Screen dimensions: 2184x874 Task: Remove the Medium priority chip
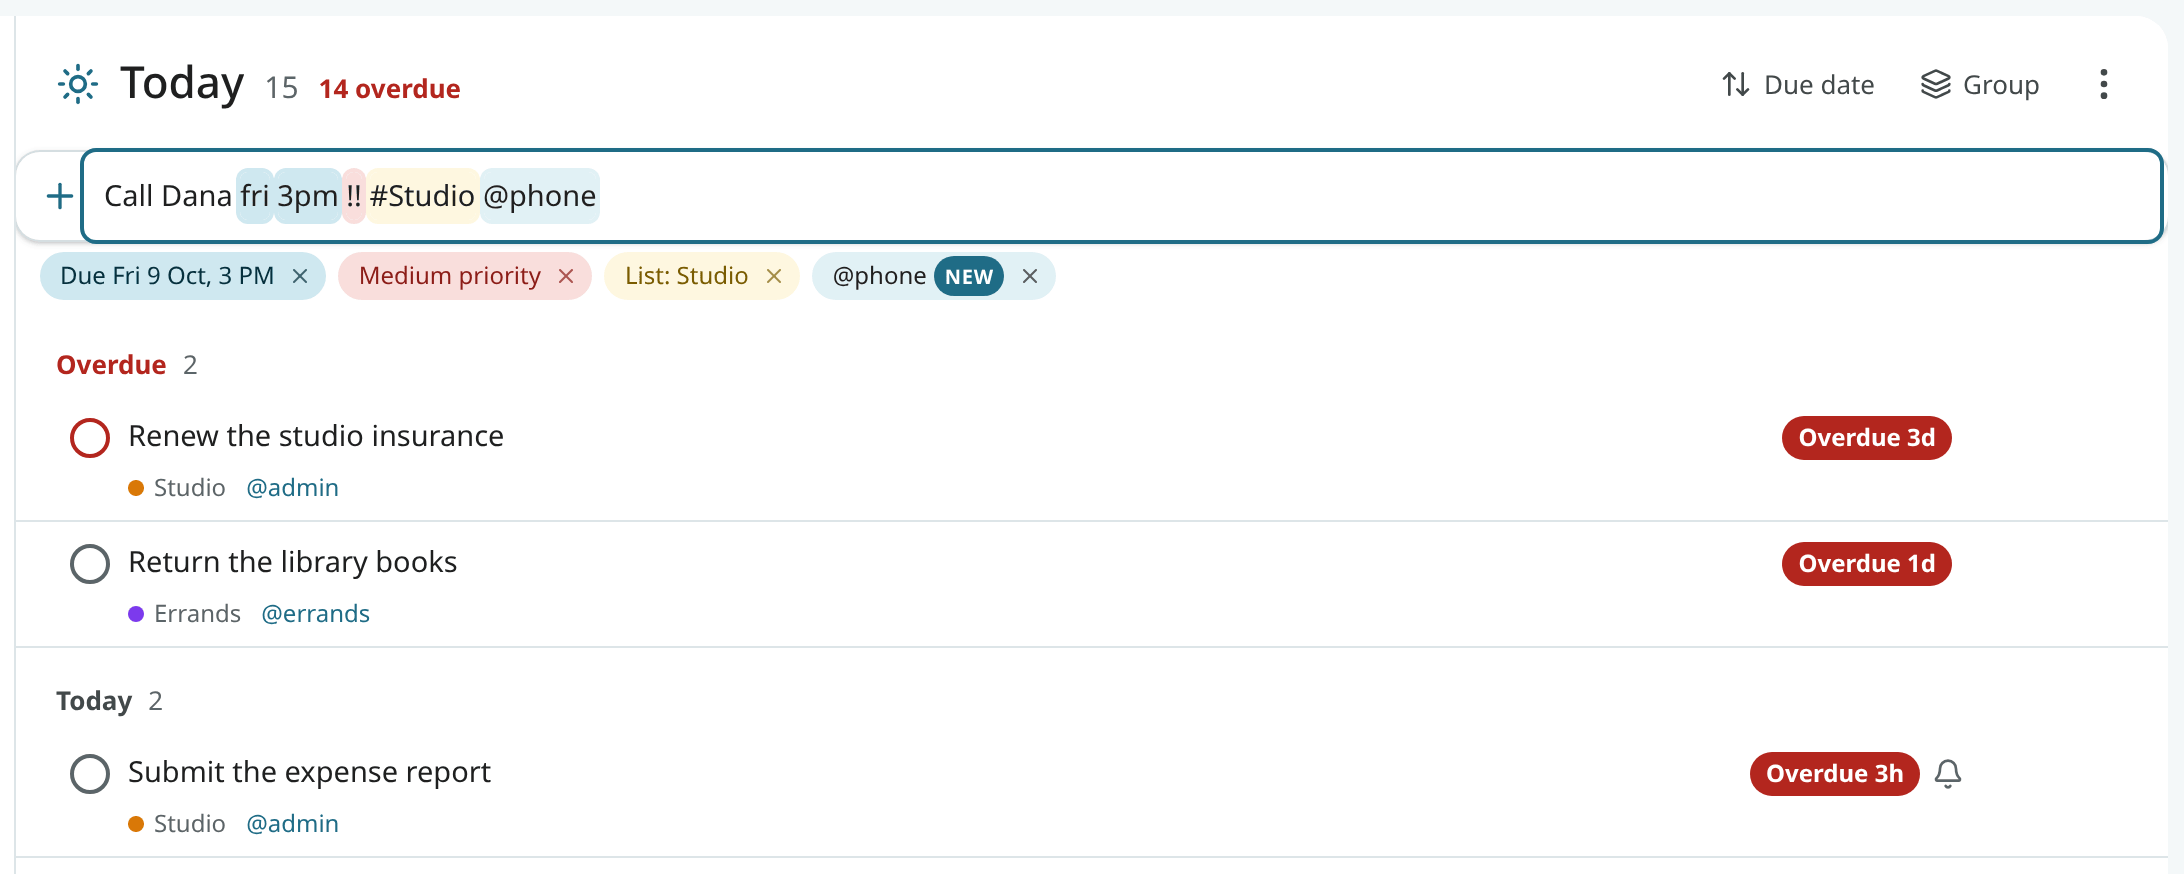[x=566, y=276]
